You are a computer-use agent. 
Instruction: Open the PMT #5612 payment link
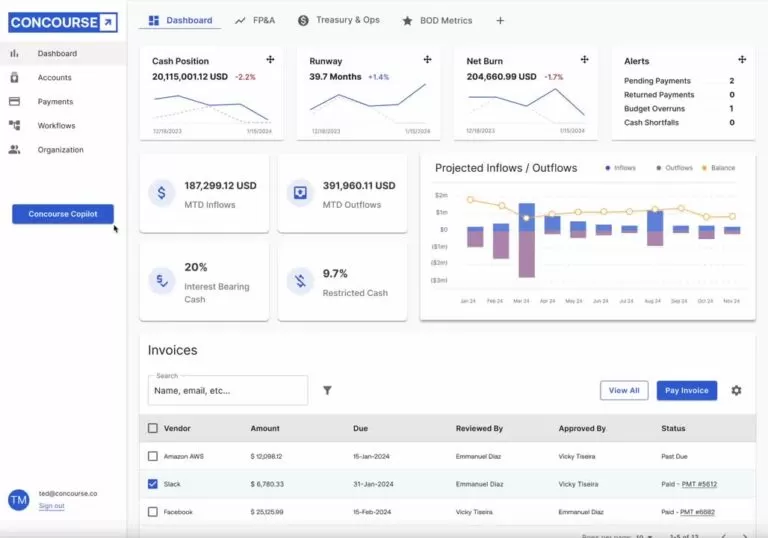[x=699, y=484]
